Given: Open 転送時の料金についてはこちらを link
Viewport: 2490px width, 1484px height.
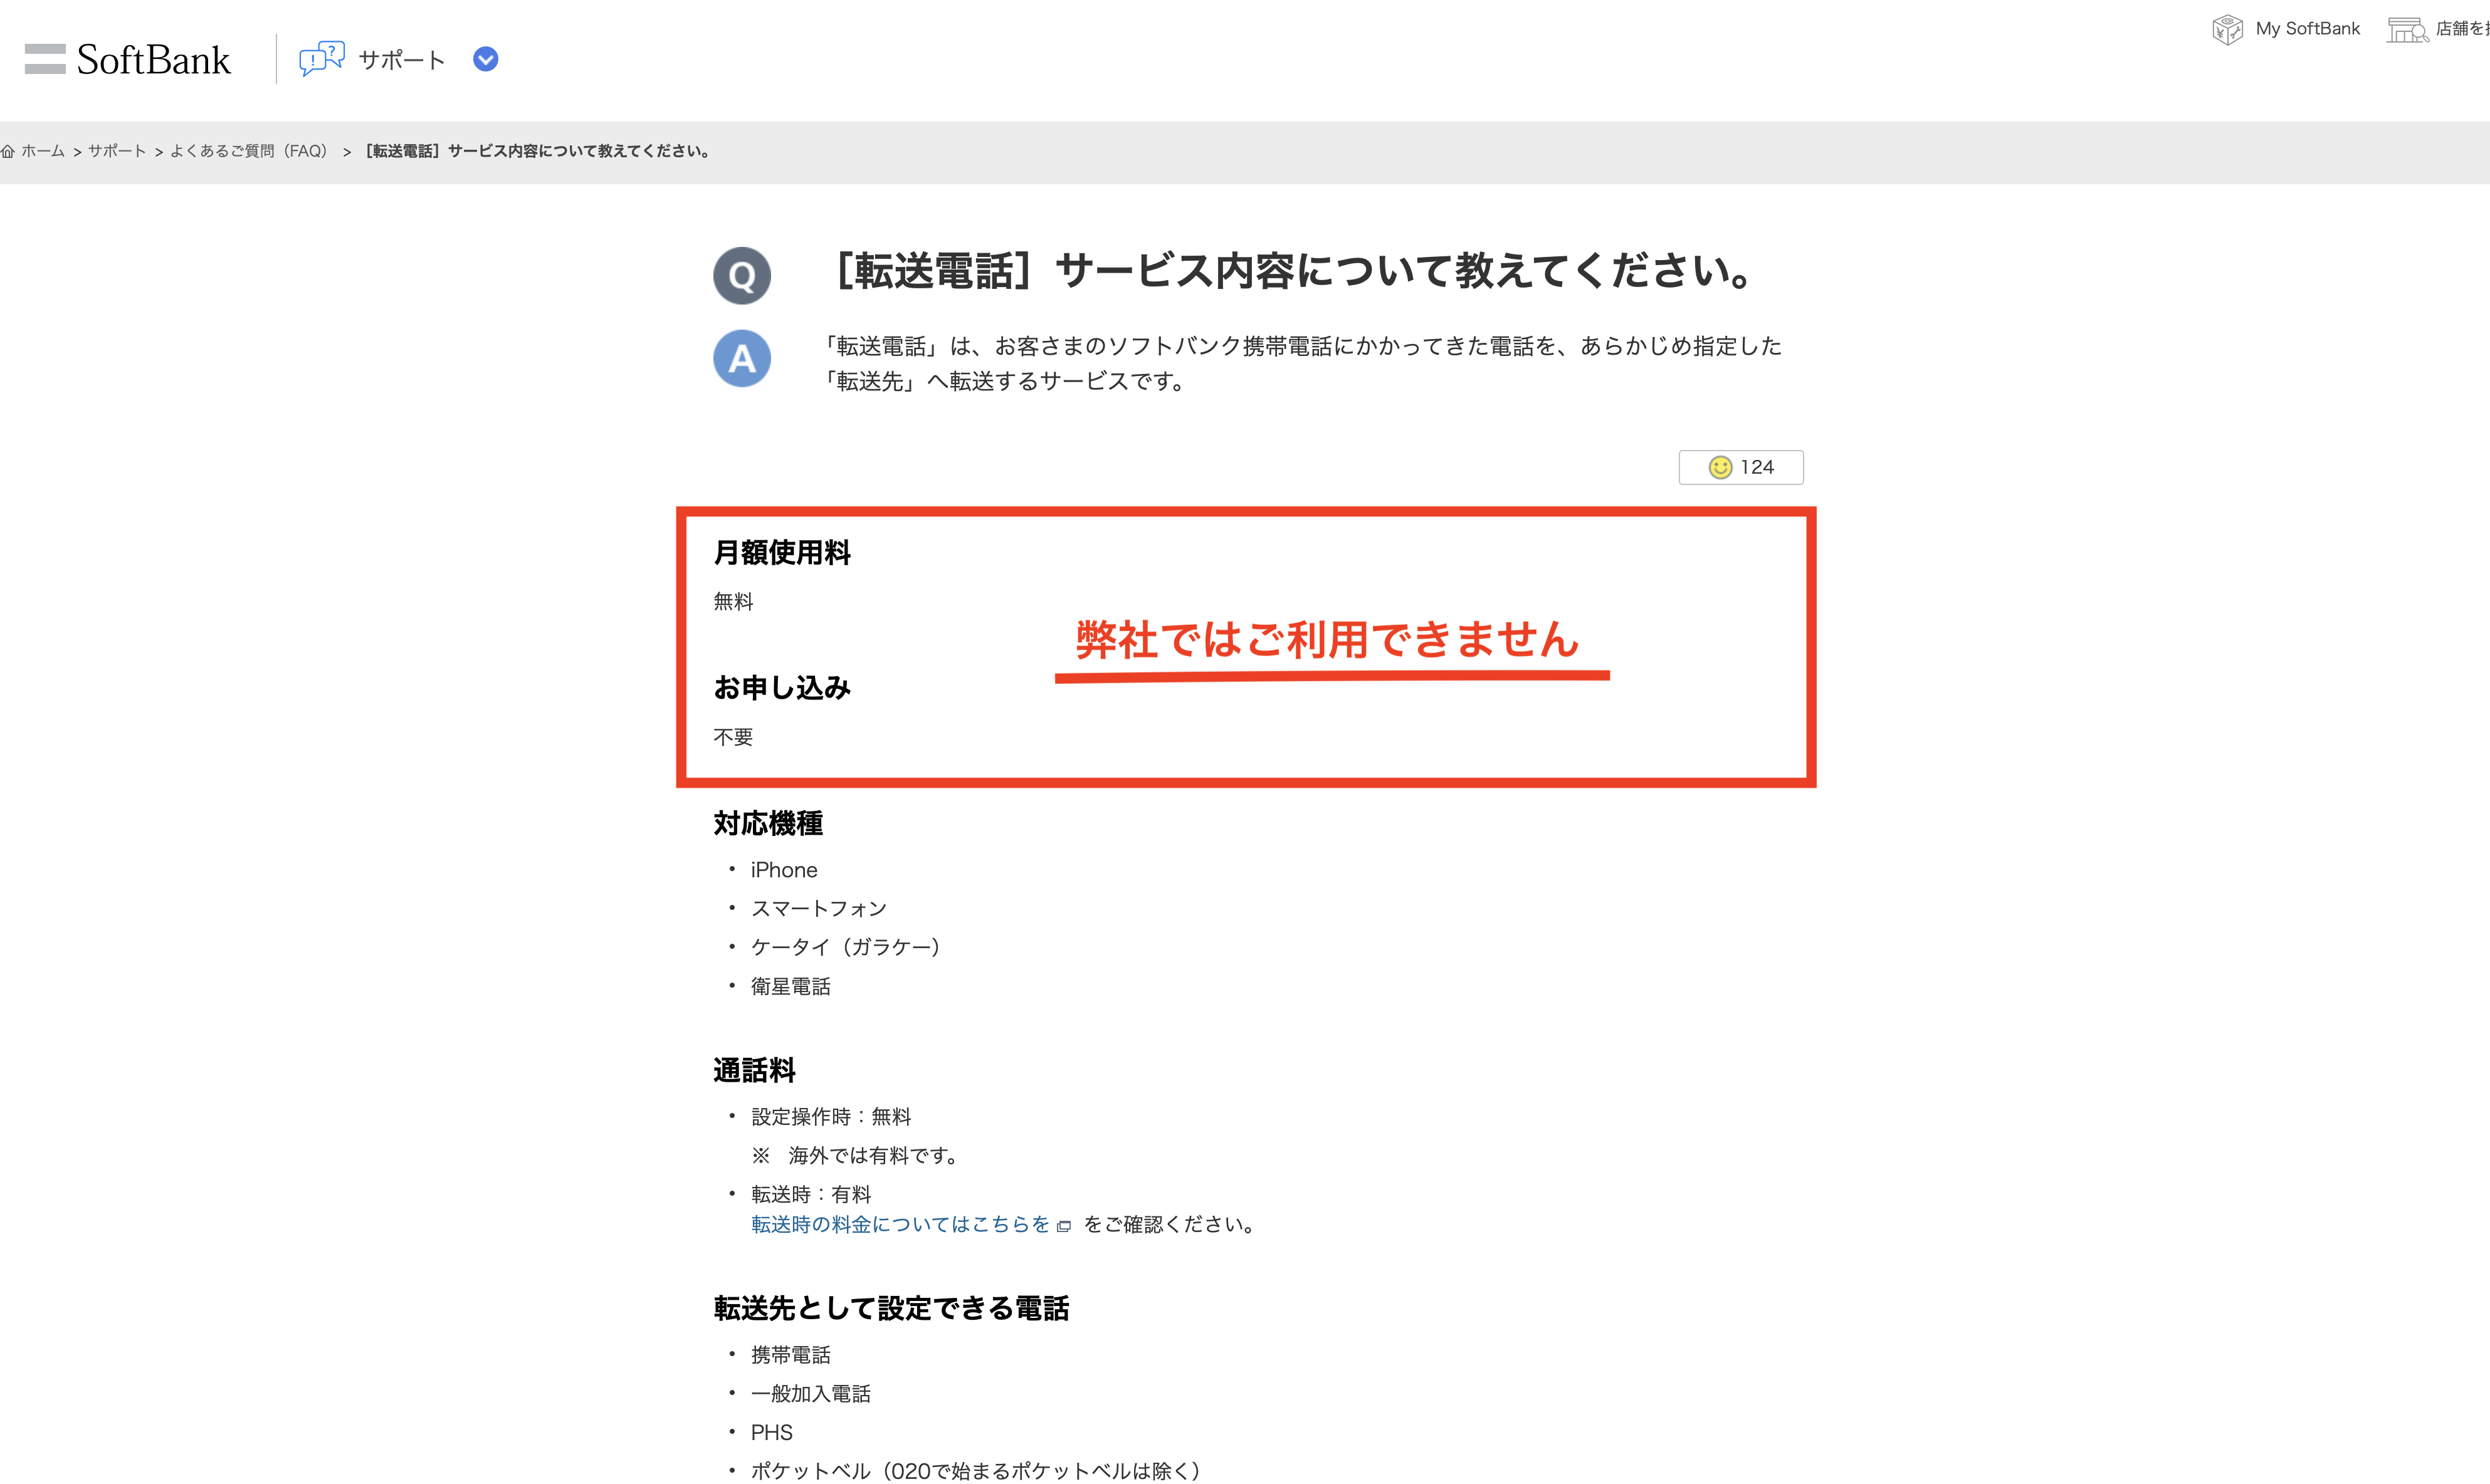Looking at the screenshot, I should coord(900,1224).
